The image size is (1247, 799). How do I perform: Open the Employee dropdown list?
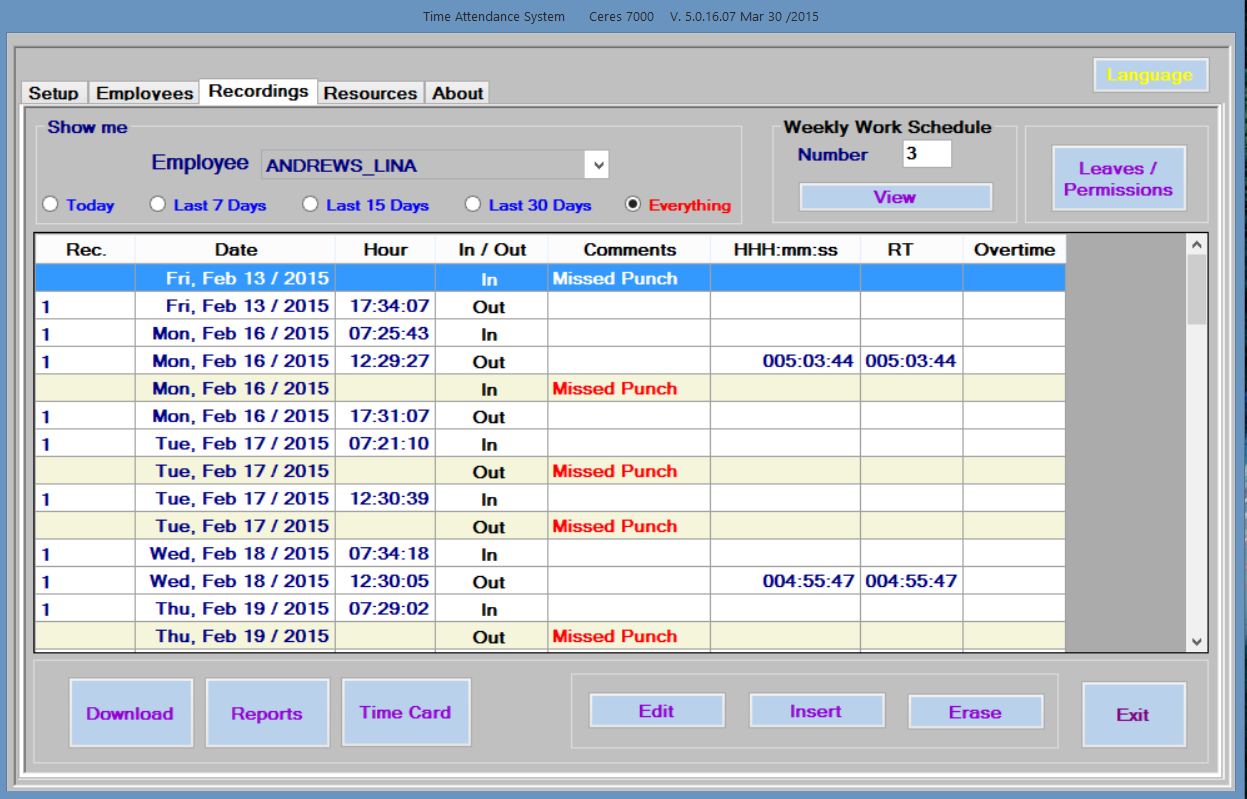(x=598, y=165)
